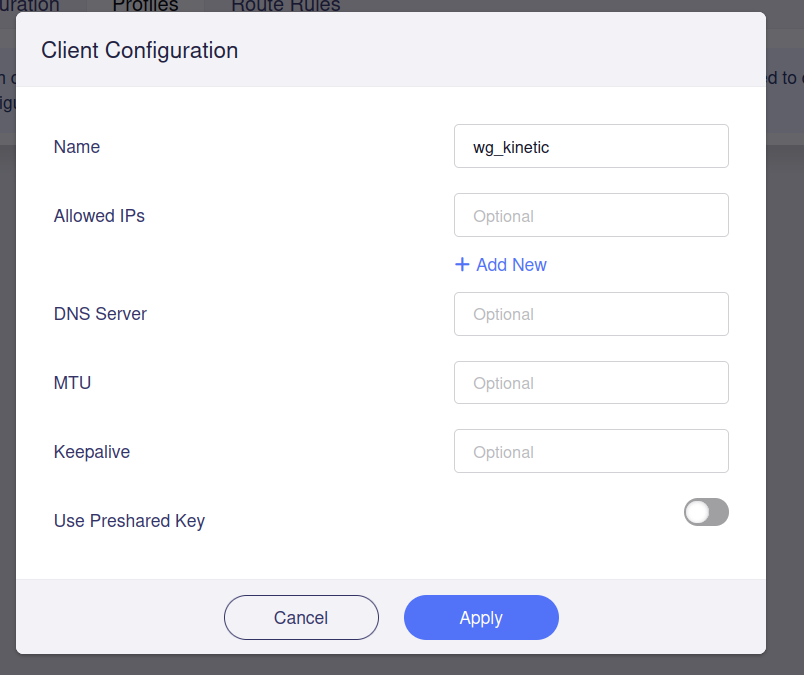Click the Allowed IPs label
This screenshot has height=675, width=804.
point(99,216)
